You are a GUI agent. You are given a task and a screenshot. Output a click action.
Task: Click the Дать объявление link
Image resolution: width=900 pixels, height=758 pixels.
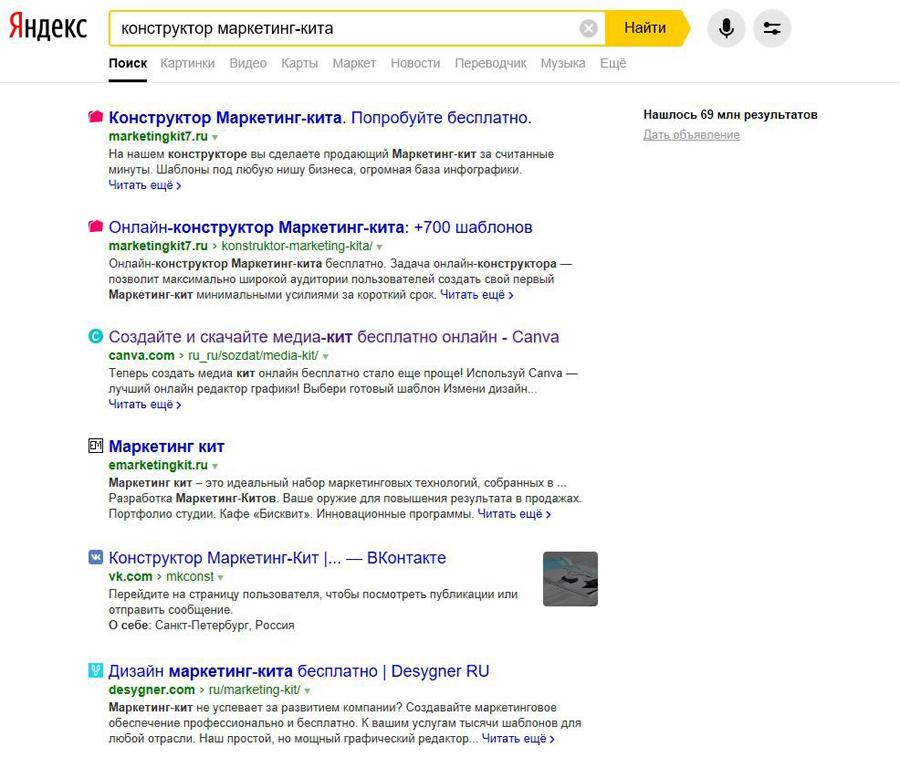tap(691, 135)
